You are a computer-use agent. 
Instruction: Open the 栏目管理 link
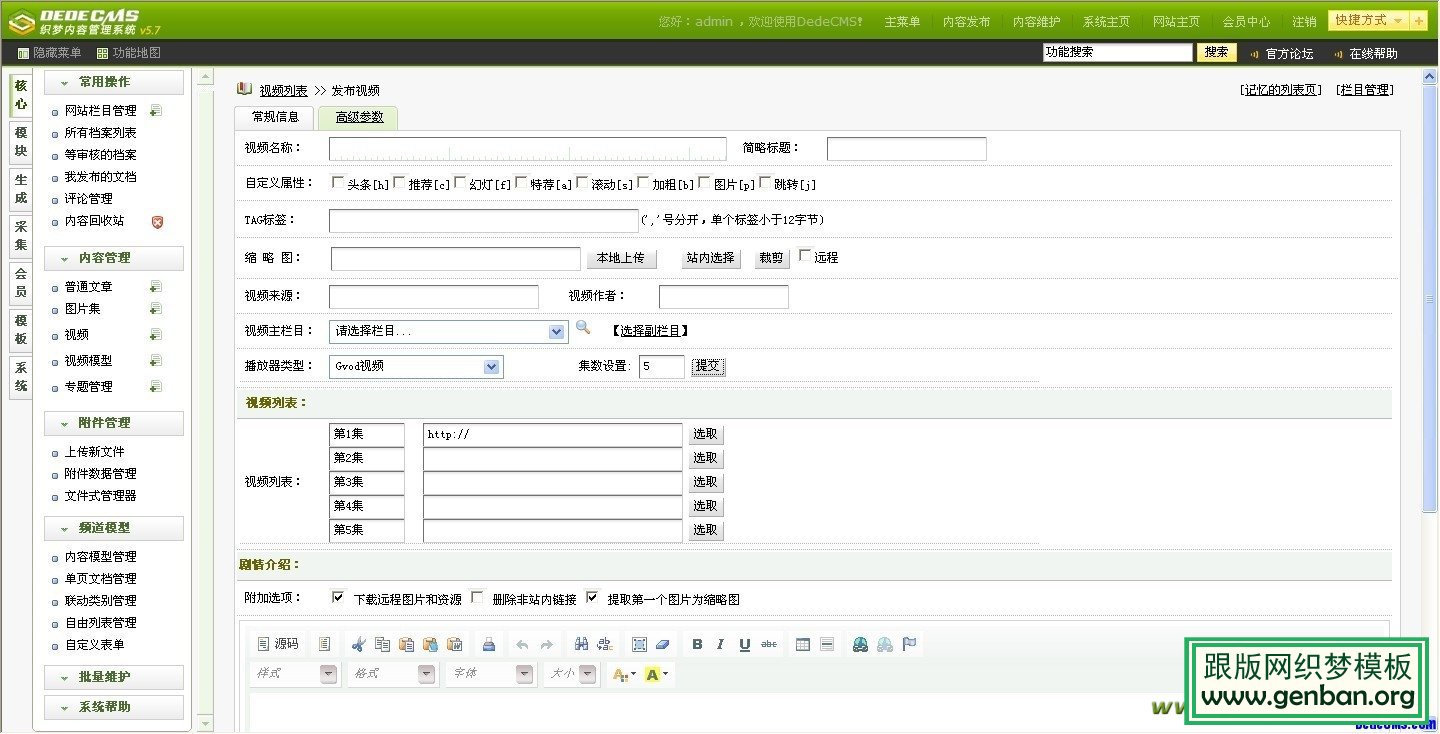coord(1365,90)
